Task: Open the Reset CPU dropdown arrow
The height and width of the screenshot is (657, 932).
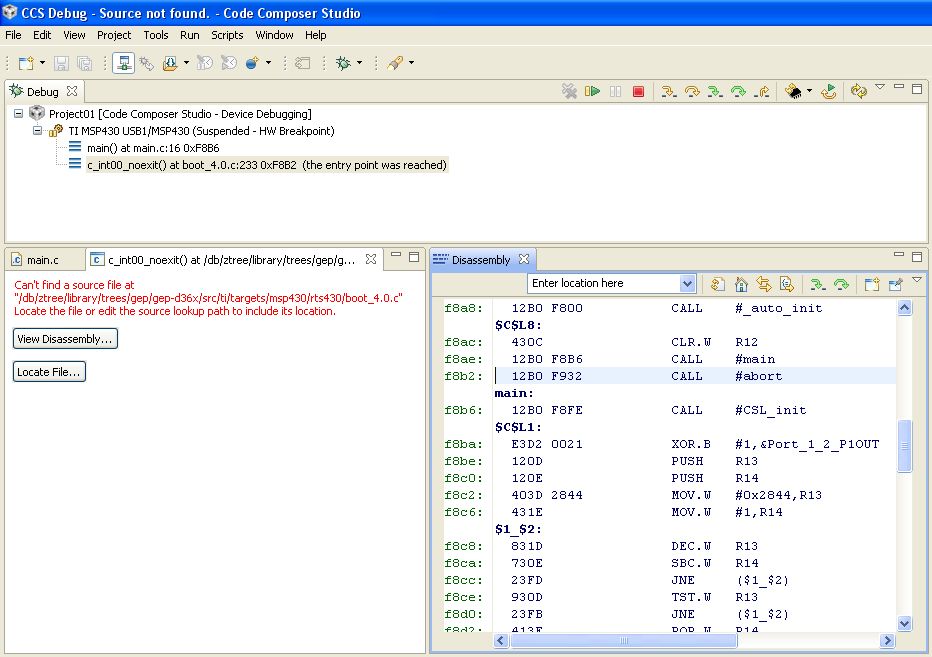Action: [809, 92]
